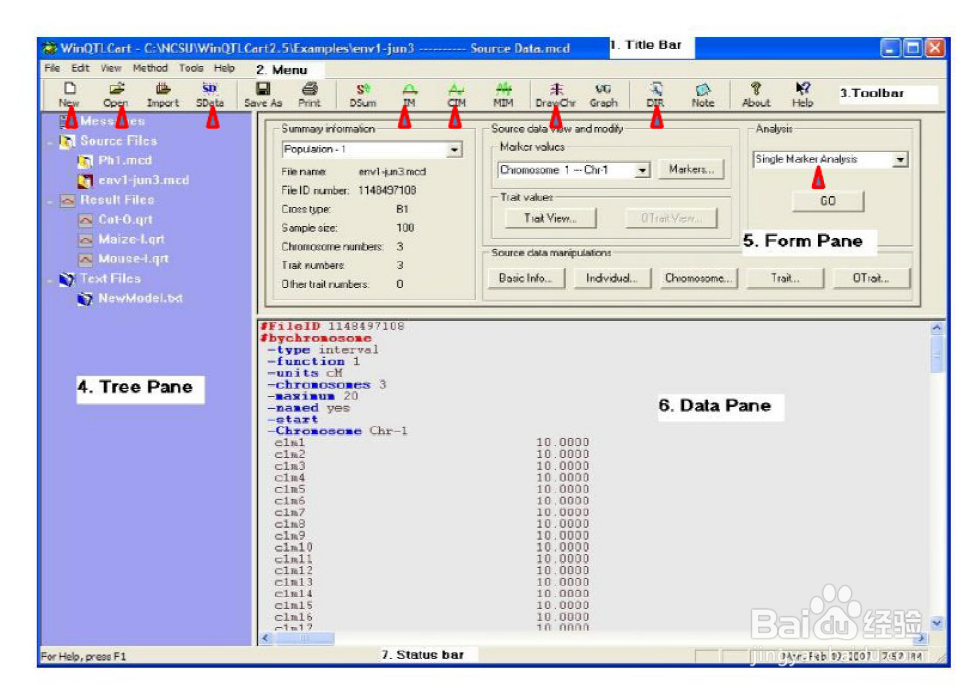
Task: Click the data pane vertical scroll-down arrow
Action: click(x=937, y=623)
